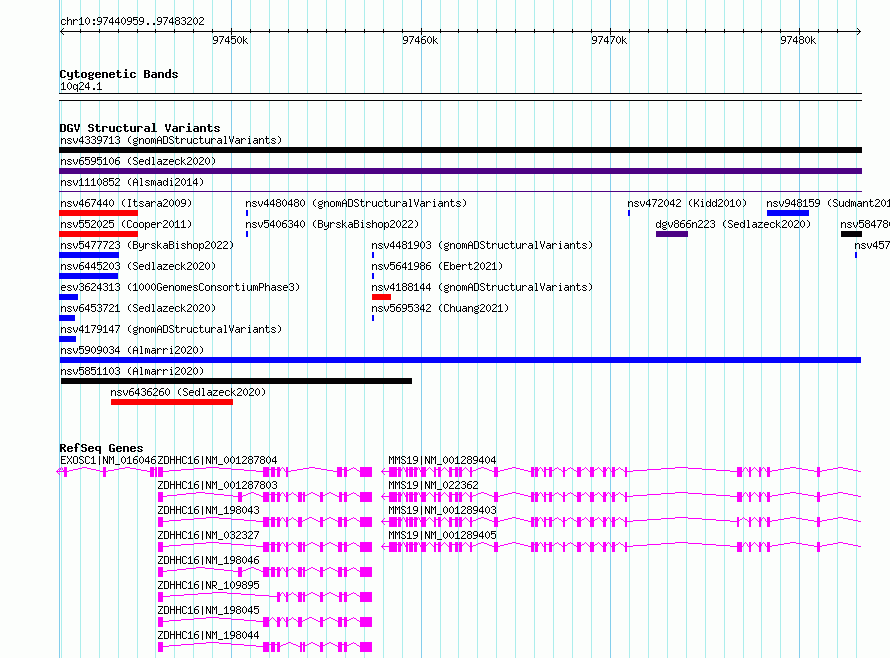Open nsv5641986 (Ebert2021) label
This screenshot has height=658, width=890.
[x=437, y=266]
